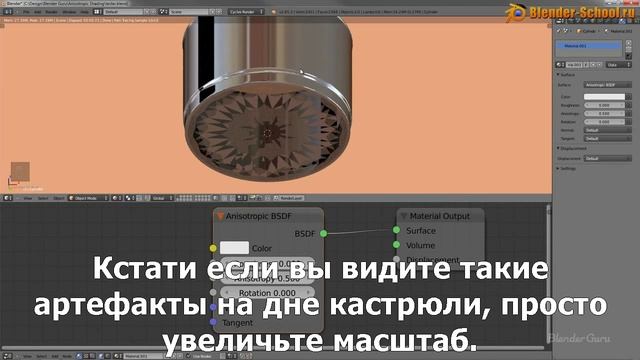Open the Cycles Render engine dropdown

click(x=246, y=12)
